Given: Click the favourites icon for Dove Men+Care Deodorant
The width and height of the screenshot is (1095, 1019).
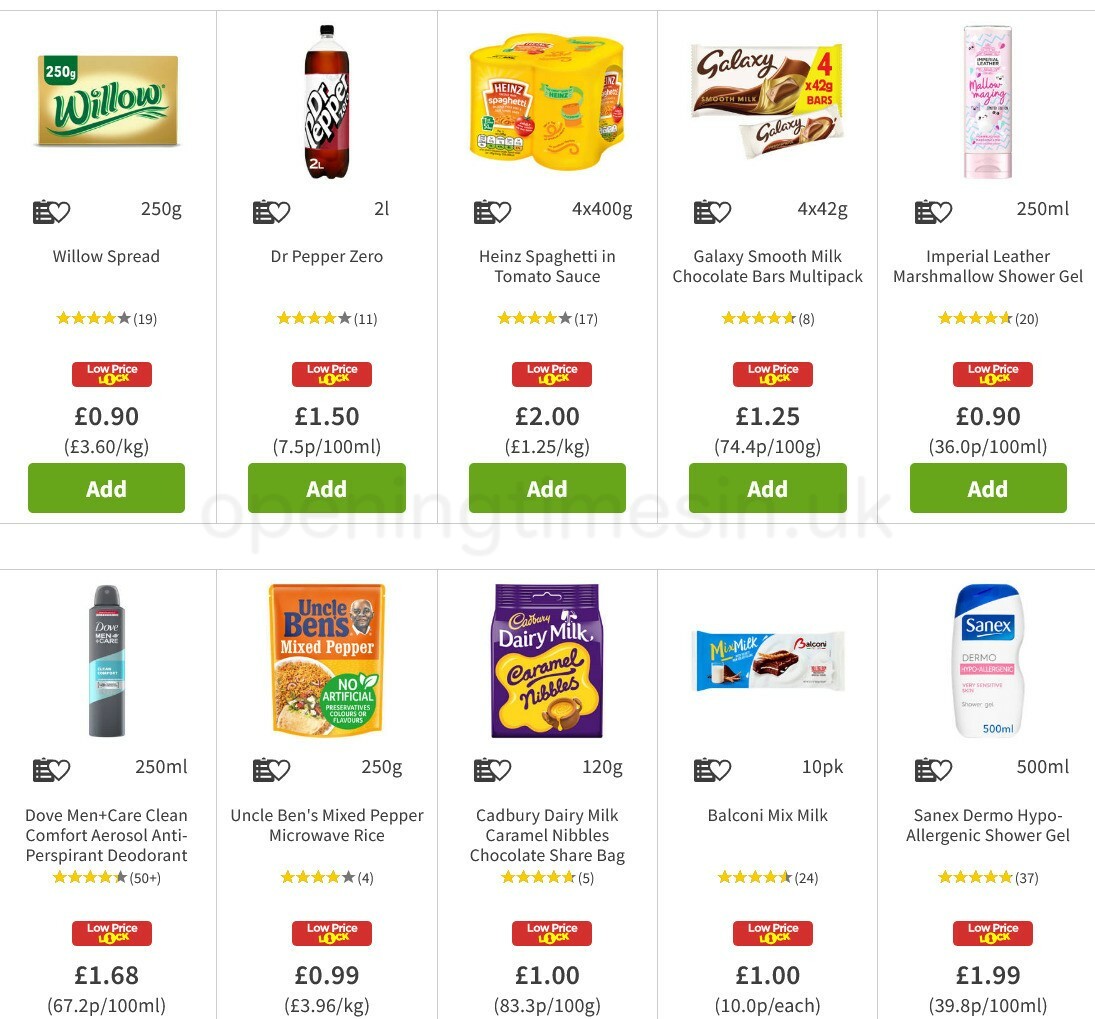Looking at the screenshot, I should tap(51, 769).
